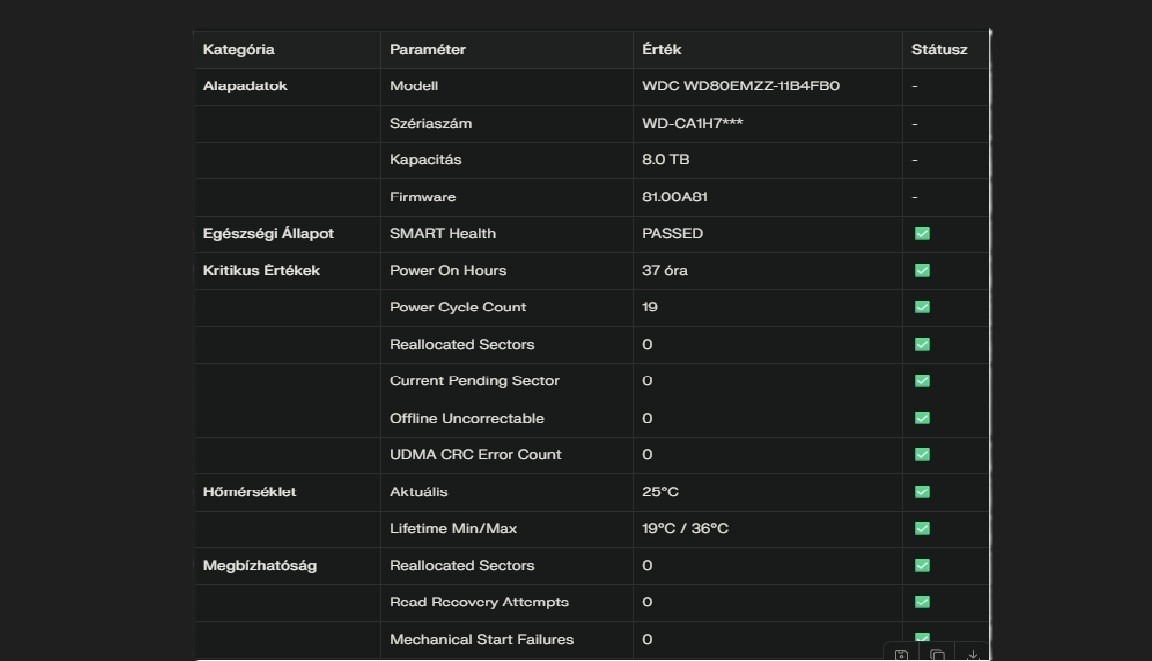Click the copy table icon

point(937,655)
